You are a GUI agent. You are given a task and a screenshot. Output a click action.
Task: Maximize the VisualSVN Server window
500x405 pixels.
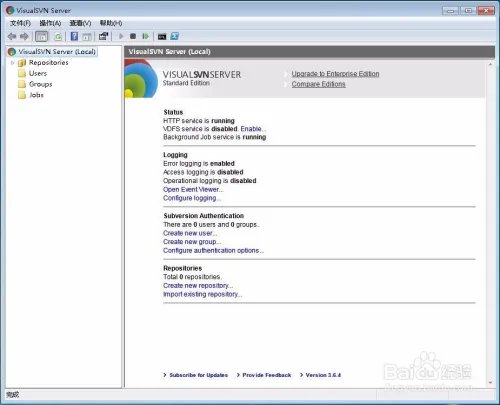pos(468,11)
